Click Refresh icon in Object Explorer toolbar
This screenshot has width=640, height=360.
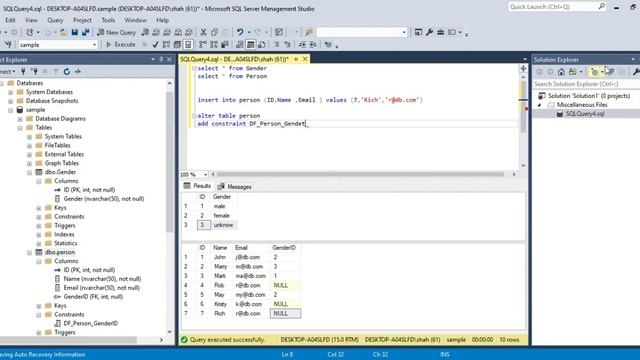tap(67, 71)
